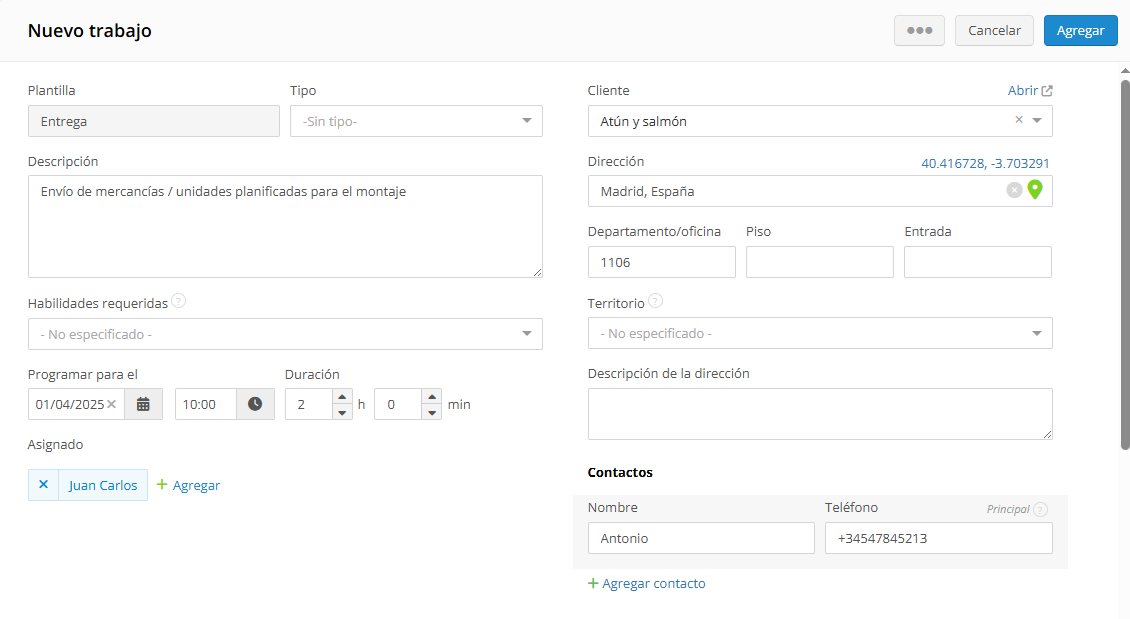Clear the Cliente selection Atún y salmón
The width and height of the screenshot is (1130, 619).
[x=1019, y=120]
